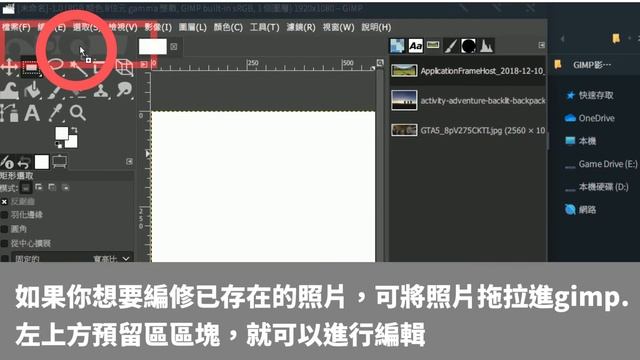Viewport: 640px width, 360px height.
Task: Click the background color swatch
Action: pos(71,142)
